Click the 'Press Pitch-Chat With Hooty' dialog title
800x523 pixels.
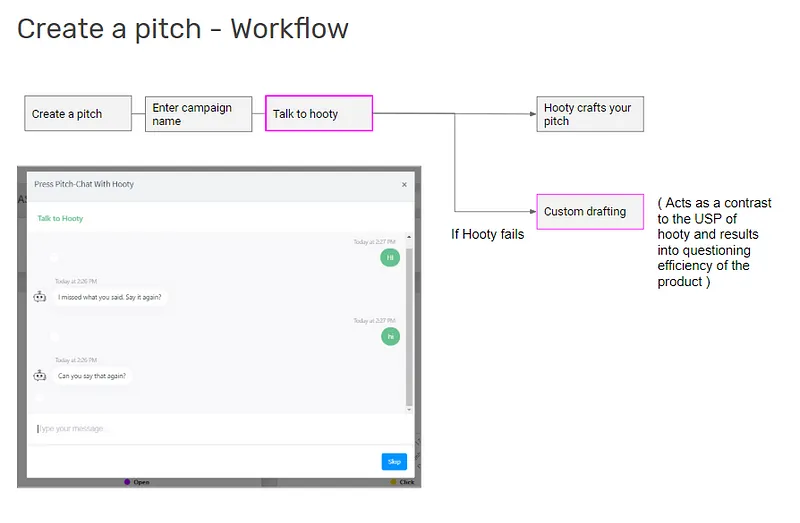click(x=84, y=184)
